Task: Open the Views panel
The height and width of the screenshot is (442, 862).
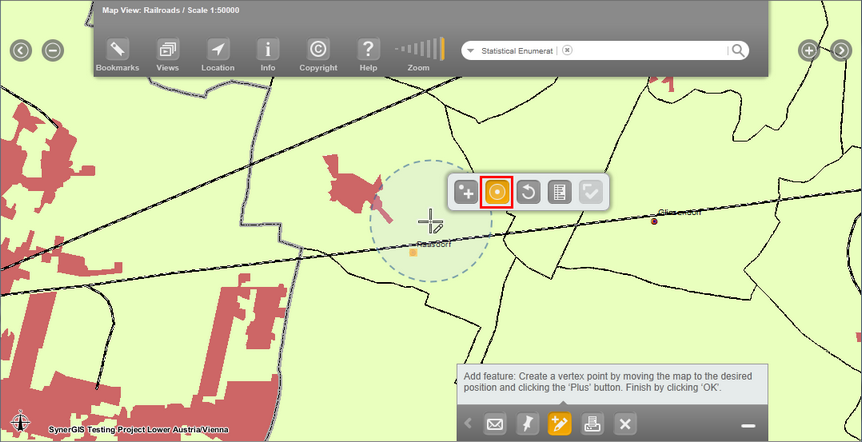Action: coord(167,52)
